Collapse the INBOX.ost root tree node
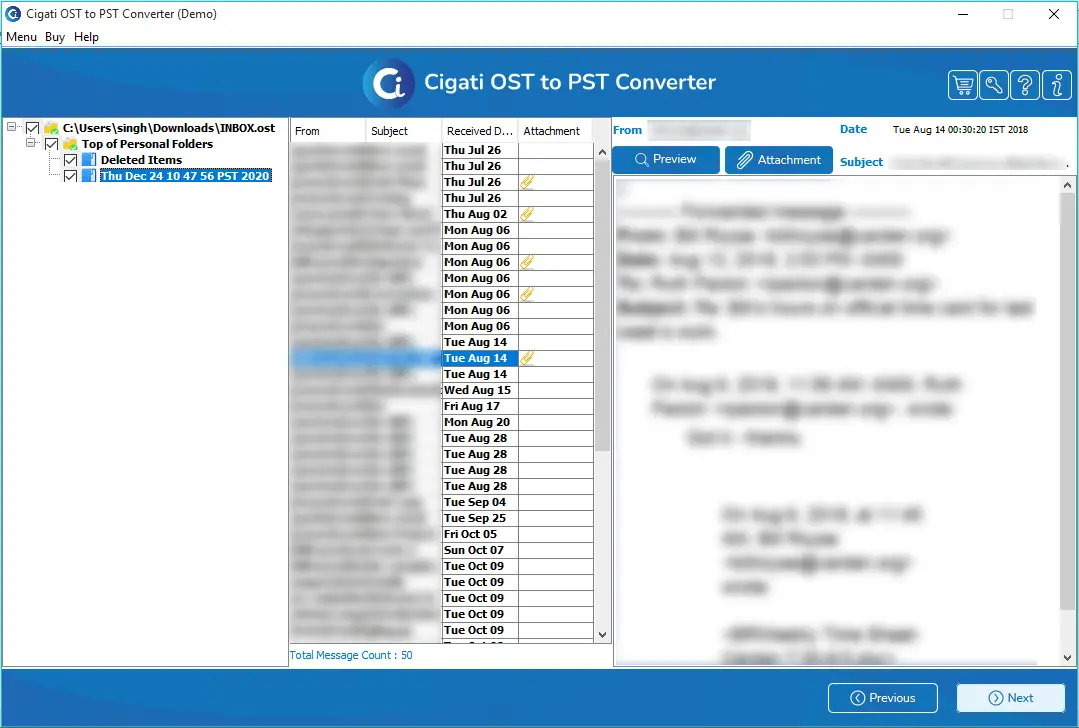Image resolution: width=1079 pixels, height=728 pixels. point(12,127)
